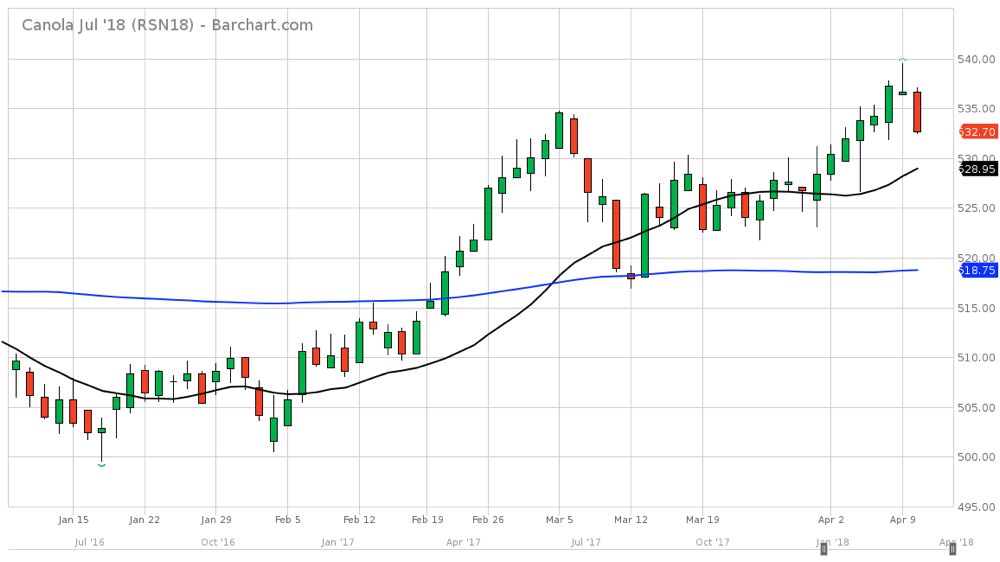Jump to Oct '17 on the range navigator
This screenshot has height=562, width=1000.
coord(712,542)
